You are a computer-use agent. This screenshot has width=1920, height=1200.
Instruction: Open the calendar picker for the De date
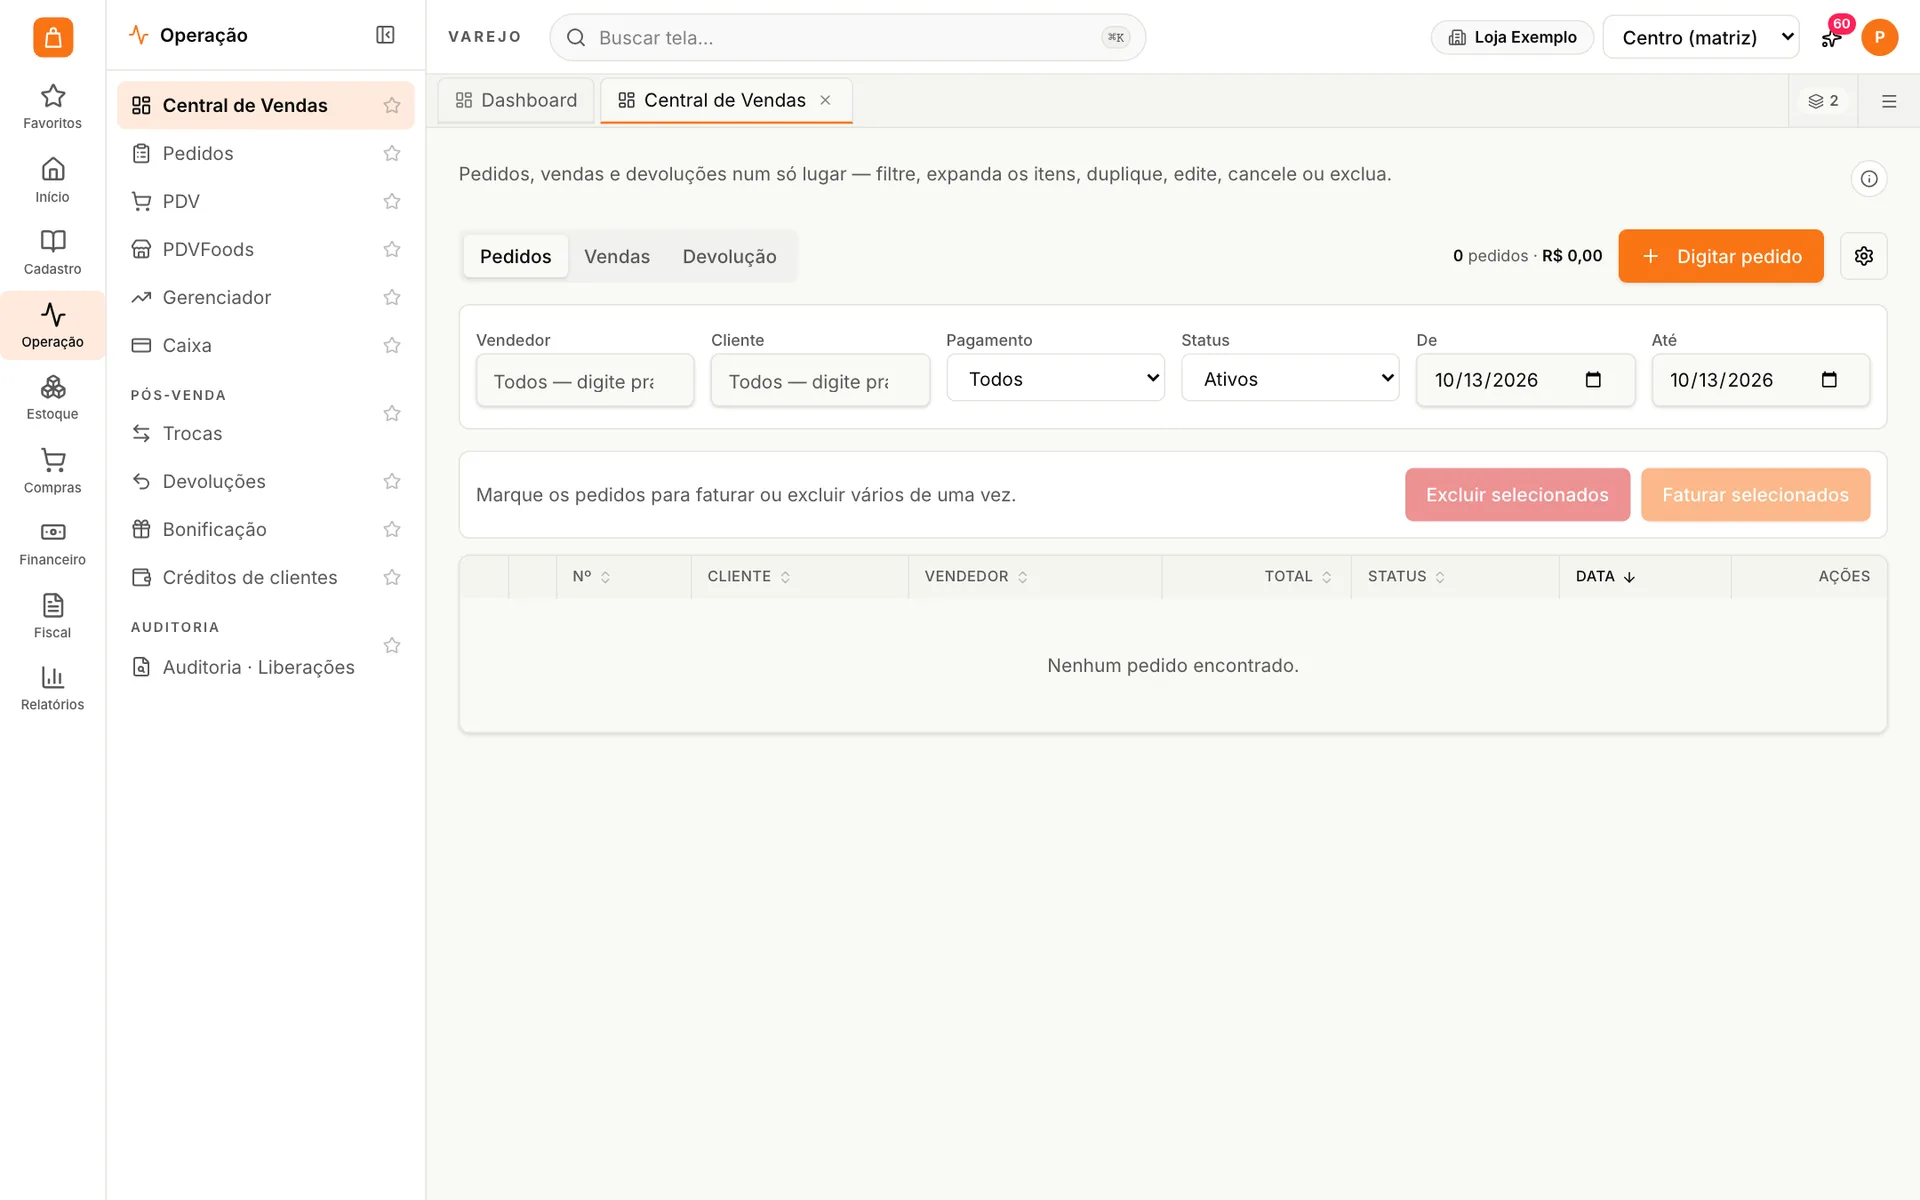(x=1593, y=380)
